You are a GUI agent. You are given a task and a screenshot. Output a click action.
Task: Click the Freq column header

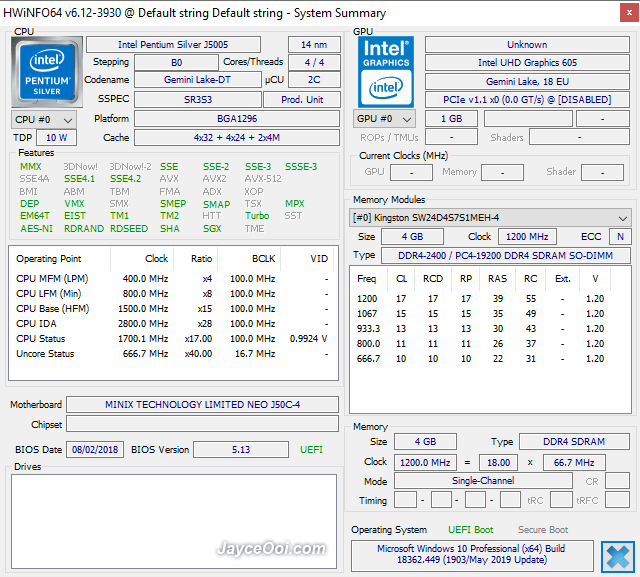point(367,279)
